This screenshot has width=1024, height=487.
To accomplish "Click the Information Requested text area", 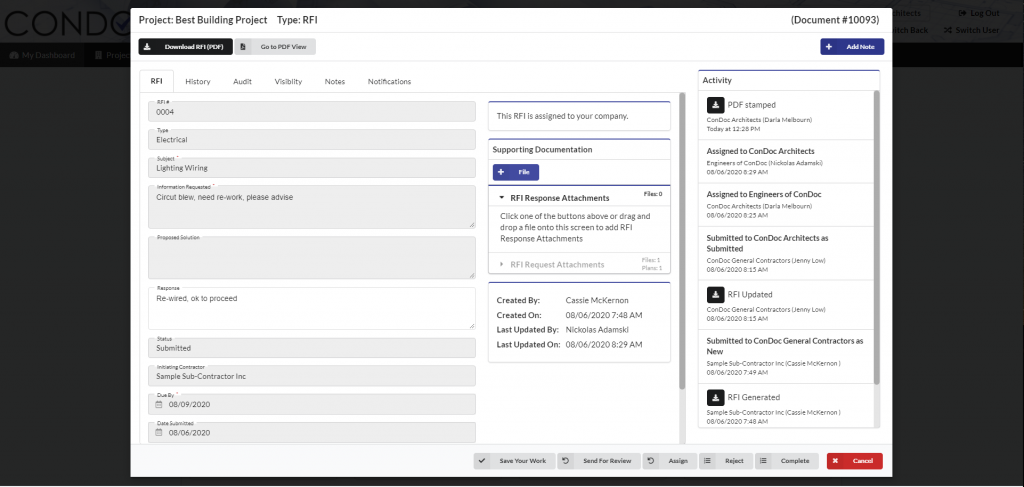I will click(312, 207).
